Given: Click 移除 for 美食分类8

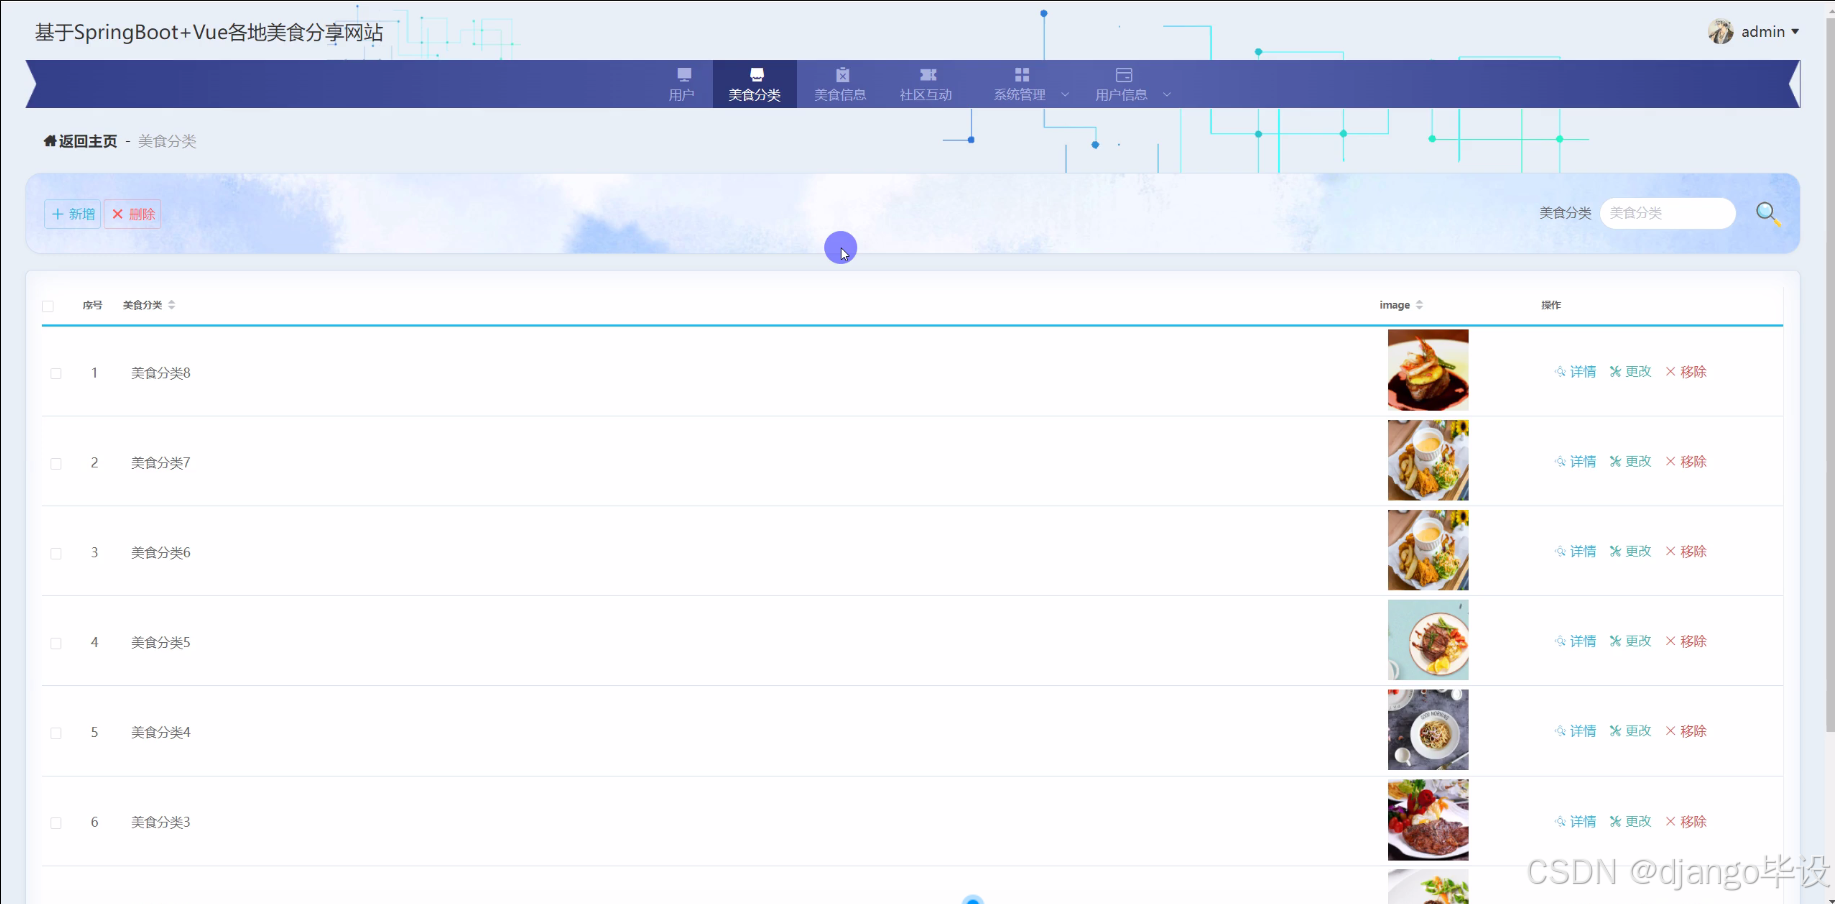Looking at the screenshot, I should (x=1686, y=372).
